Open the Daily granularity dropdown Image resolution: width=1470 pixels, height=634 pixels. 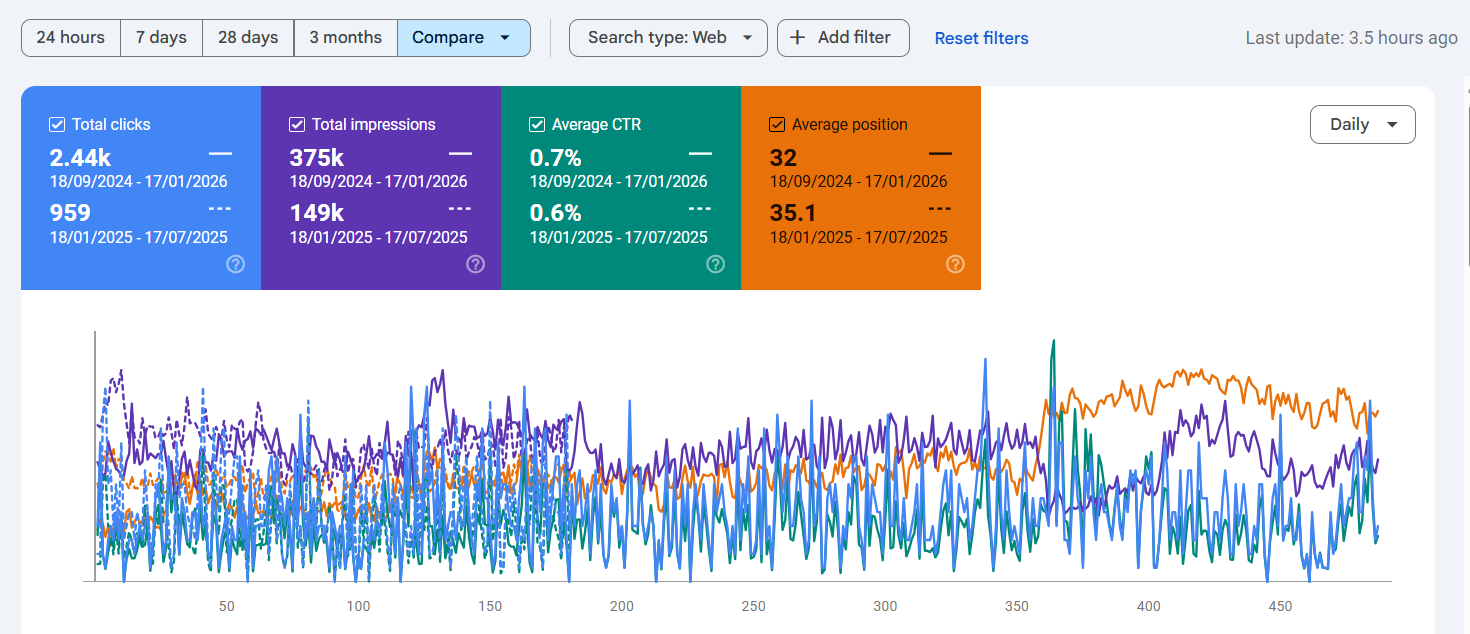tap(1362, 124)
